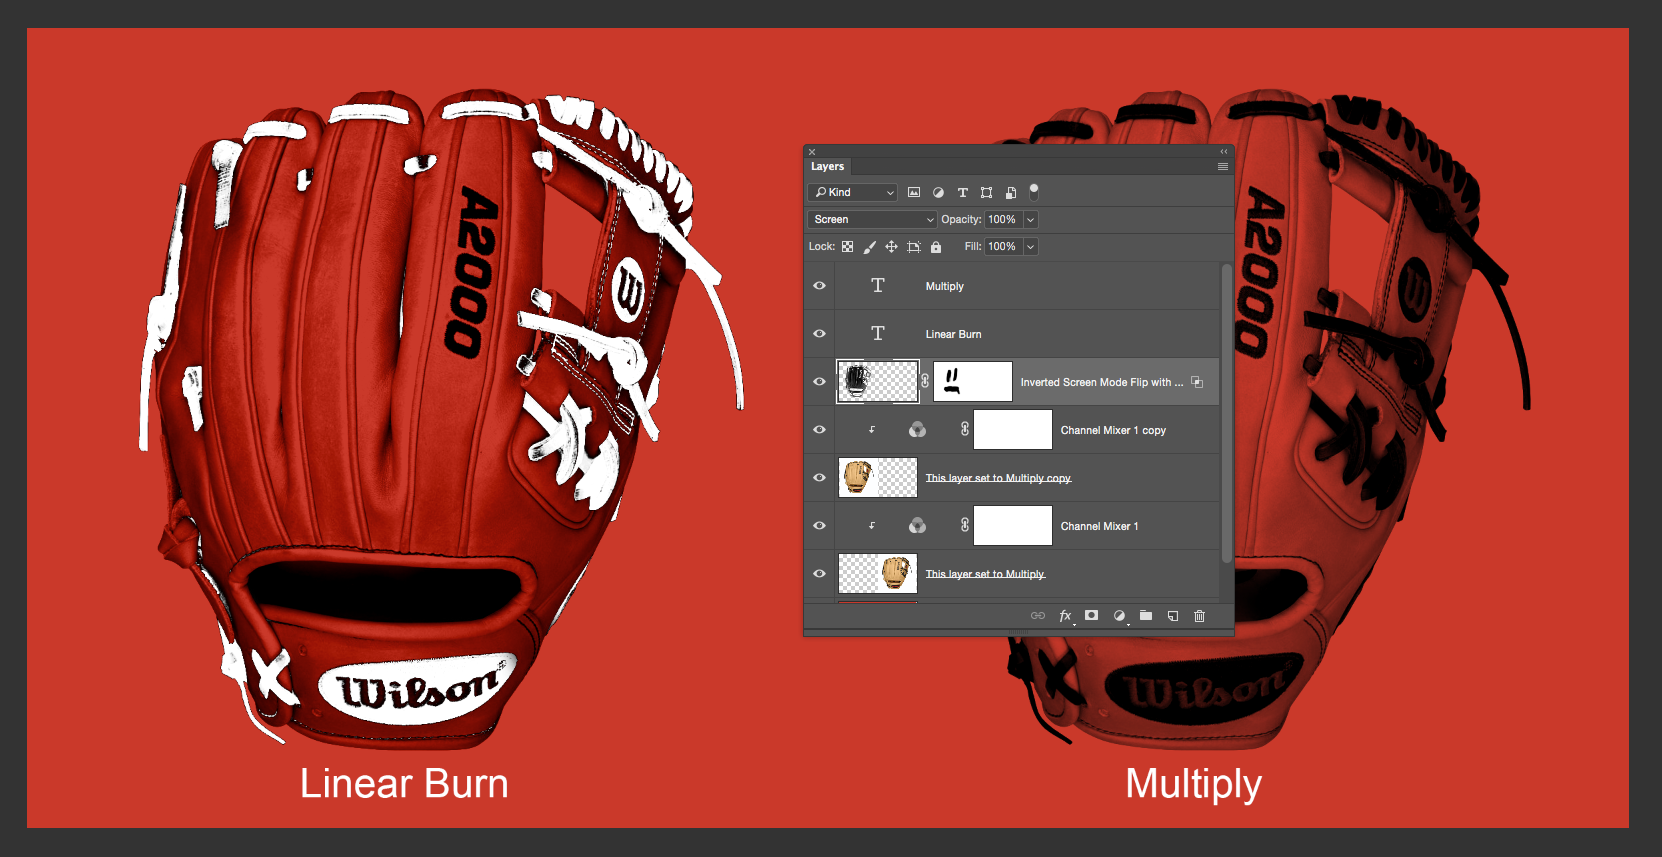Create new fill or adjustment layer icon
Image resolution: width=1662 pixels, height=857 pixels.
(1119, 616)
